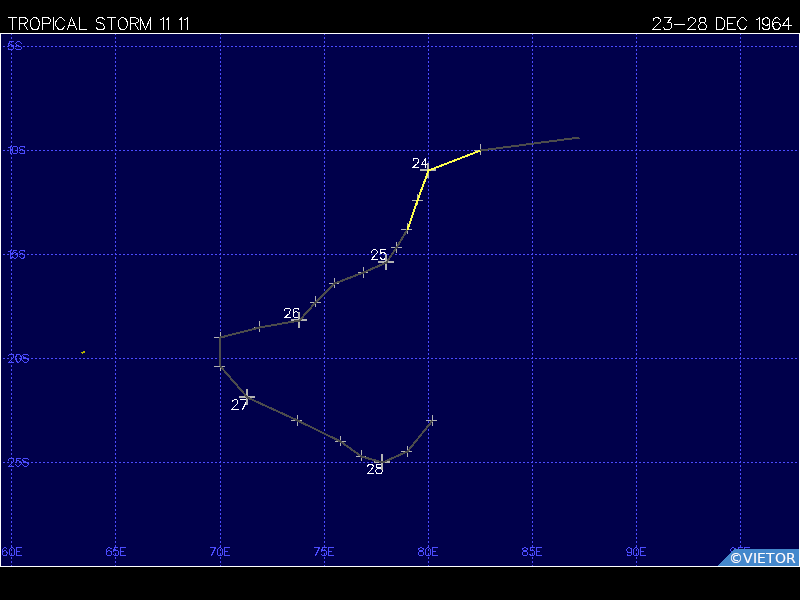
Task: Click the 75E longitude label
Action: 324,552
